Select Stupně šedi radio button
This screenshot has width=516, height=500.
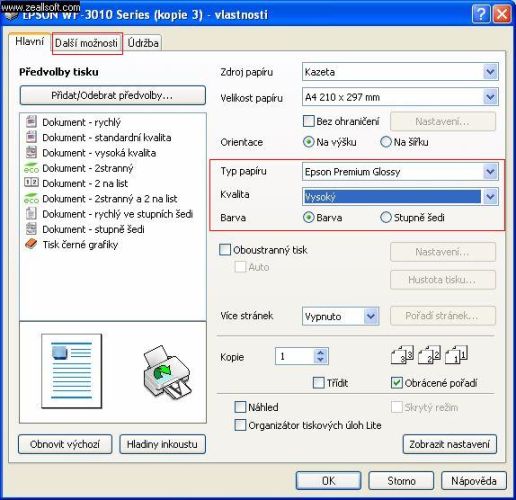pyautogui.click(x=386, y=217)
